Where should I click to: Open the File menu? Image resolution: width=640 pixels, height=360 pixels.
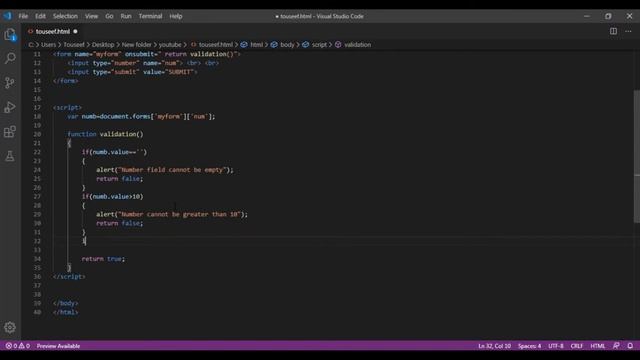[x=23, y=16]
